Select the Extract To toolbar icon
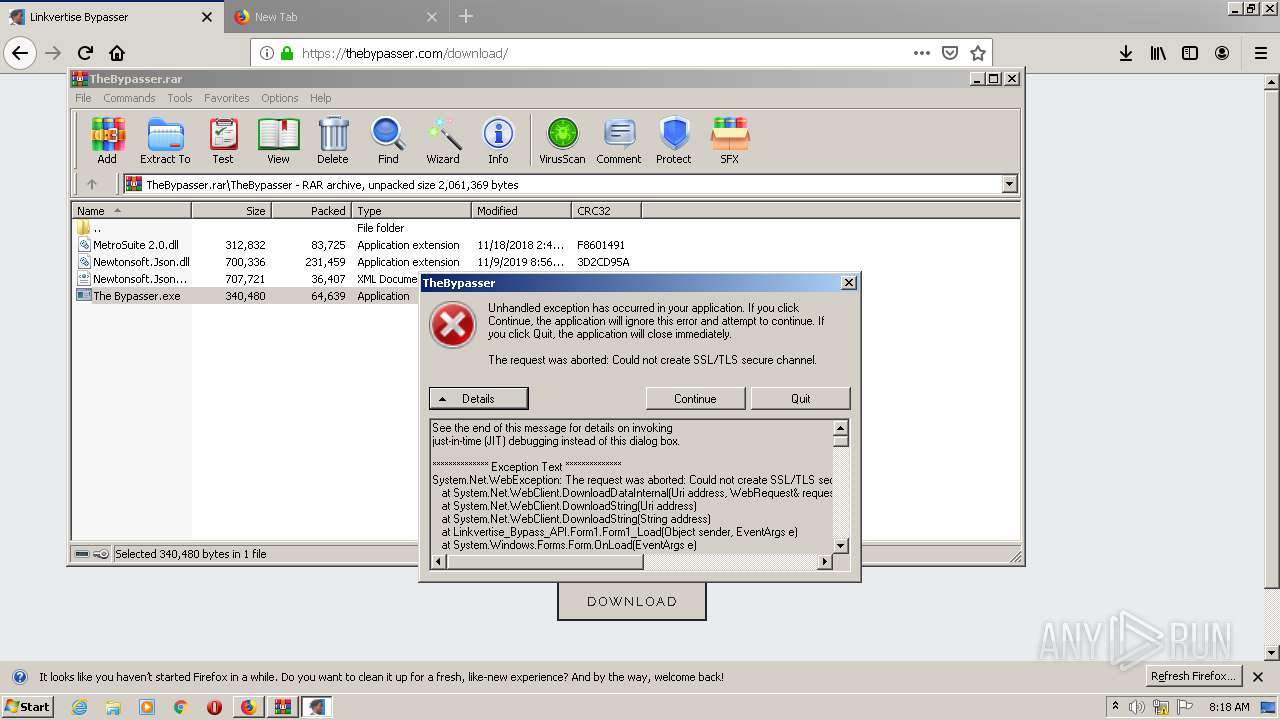 pyautogui.click(x=165, y=140)
